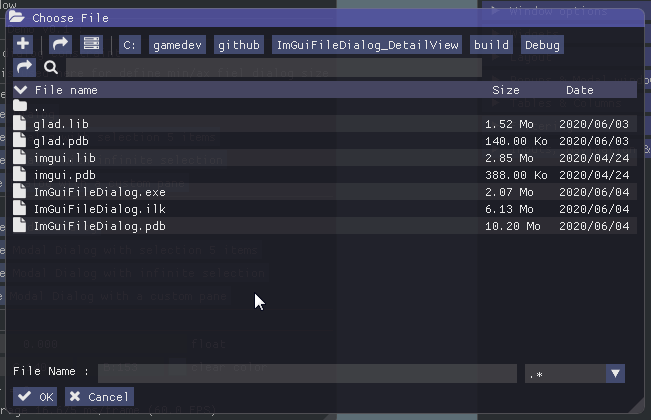Image resolution: width=651 pixels, height=420 pixels.
Task: Open the file filter dropdown arrow
Action: [x=615, y=374]
